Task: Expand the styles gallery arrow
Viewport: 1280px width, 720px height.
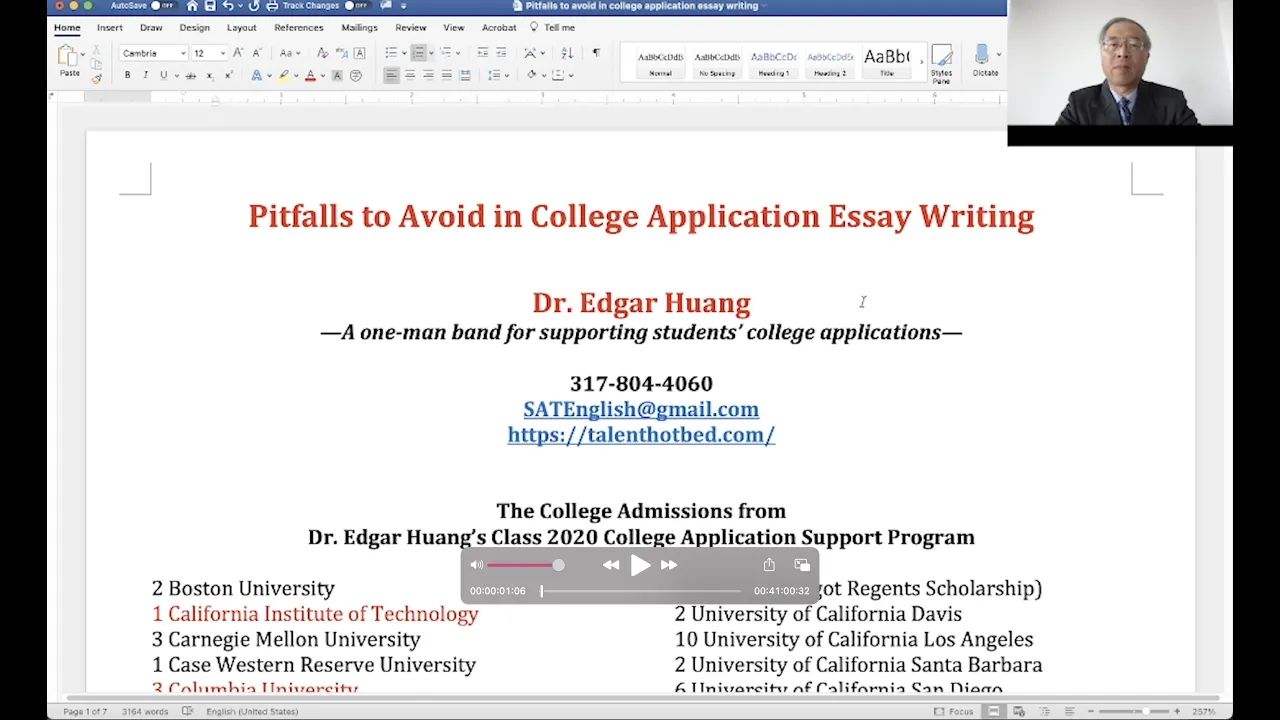Action: 921,62
